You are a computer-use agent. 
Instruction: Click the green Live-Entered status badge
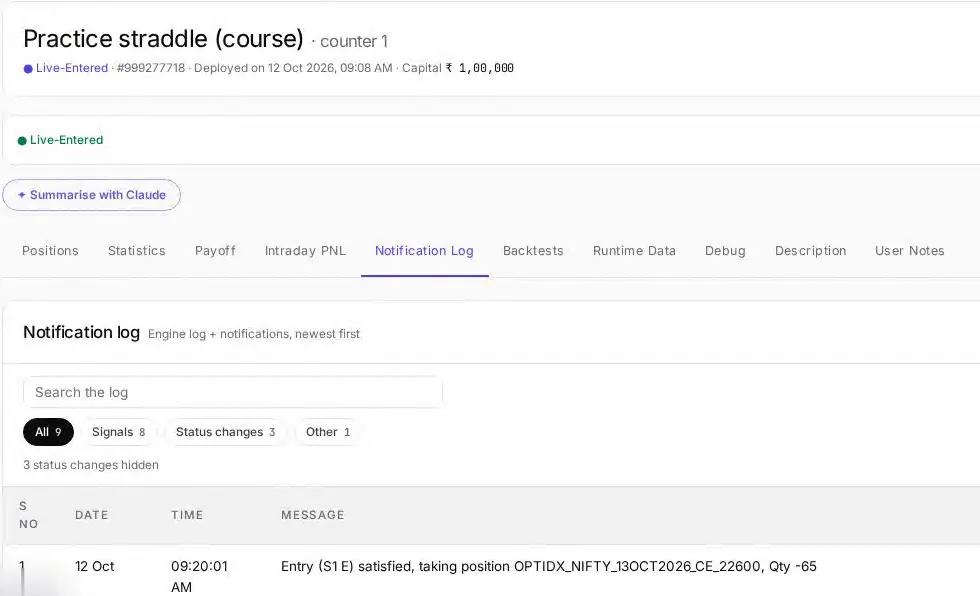[x=61, y=140]
